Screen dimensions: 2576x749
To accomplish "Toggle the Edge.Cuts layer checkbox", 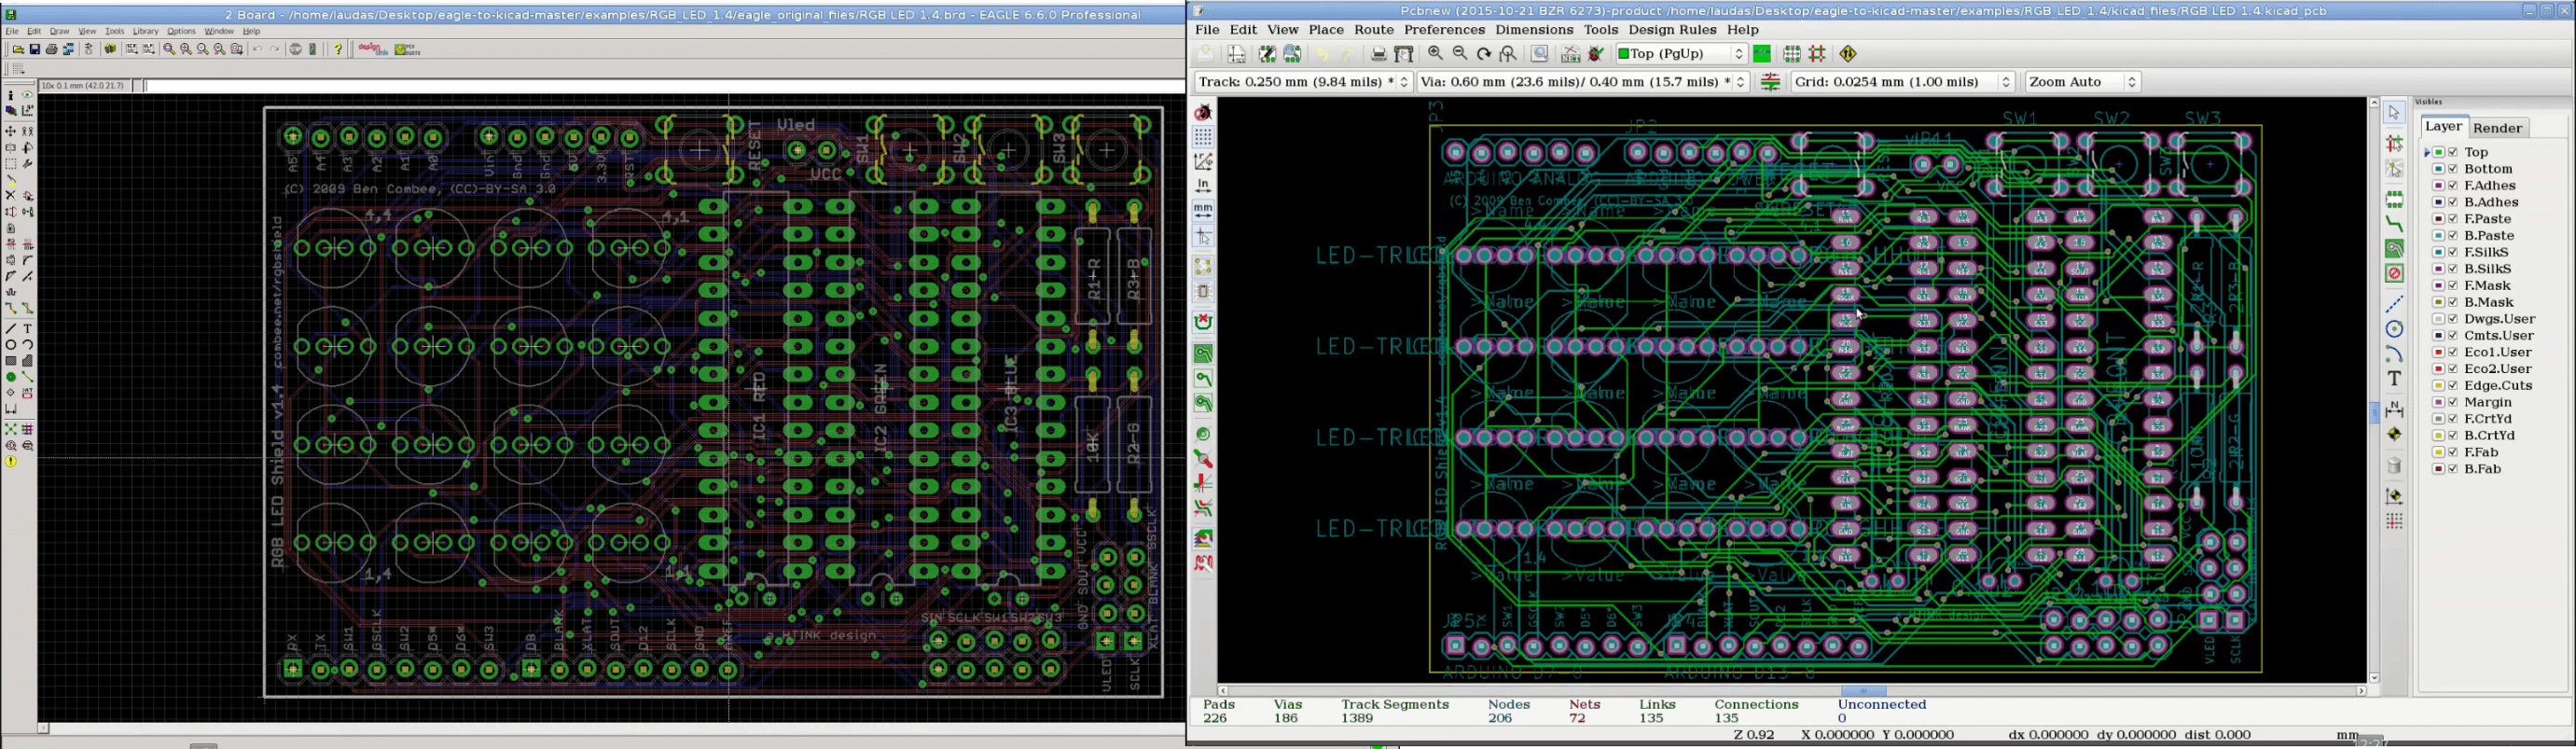I will pos(2452,386).
